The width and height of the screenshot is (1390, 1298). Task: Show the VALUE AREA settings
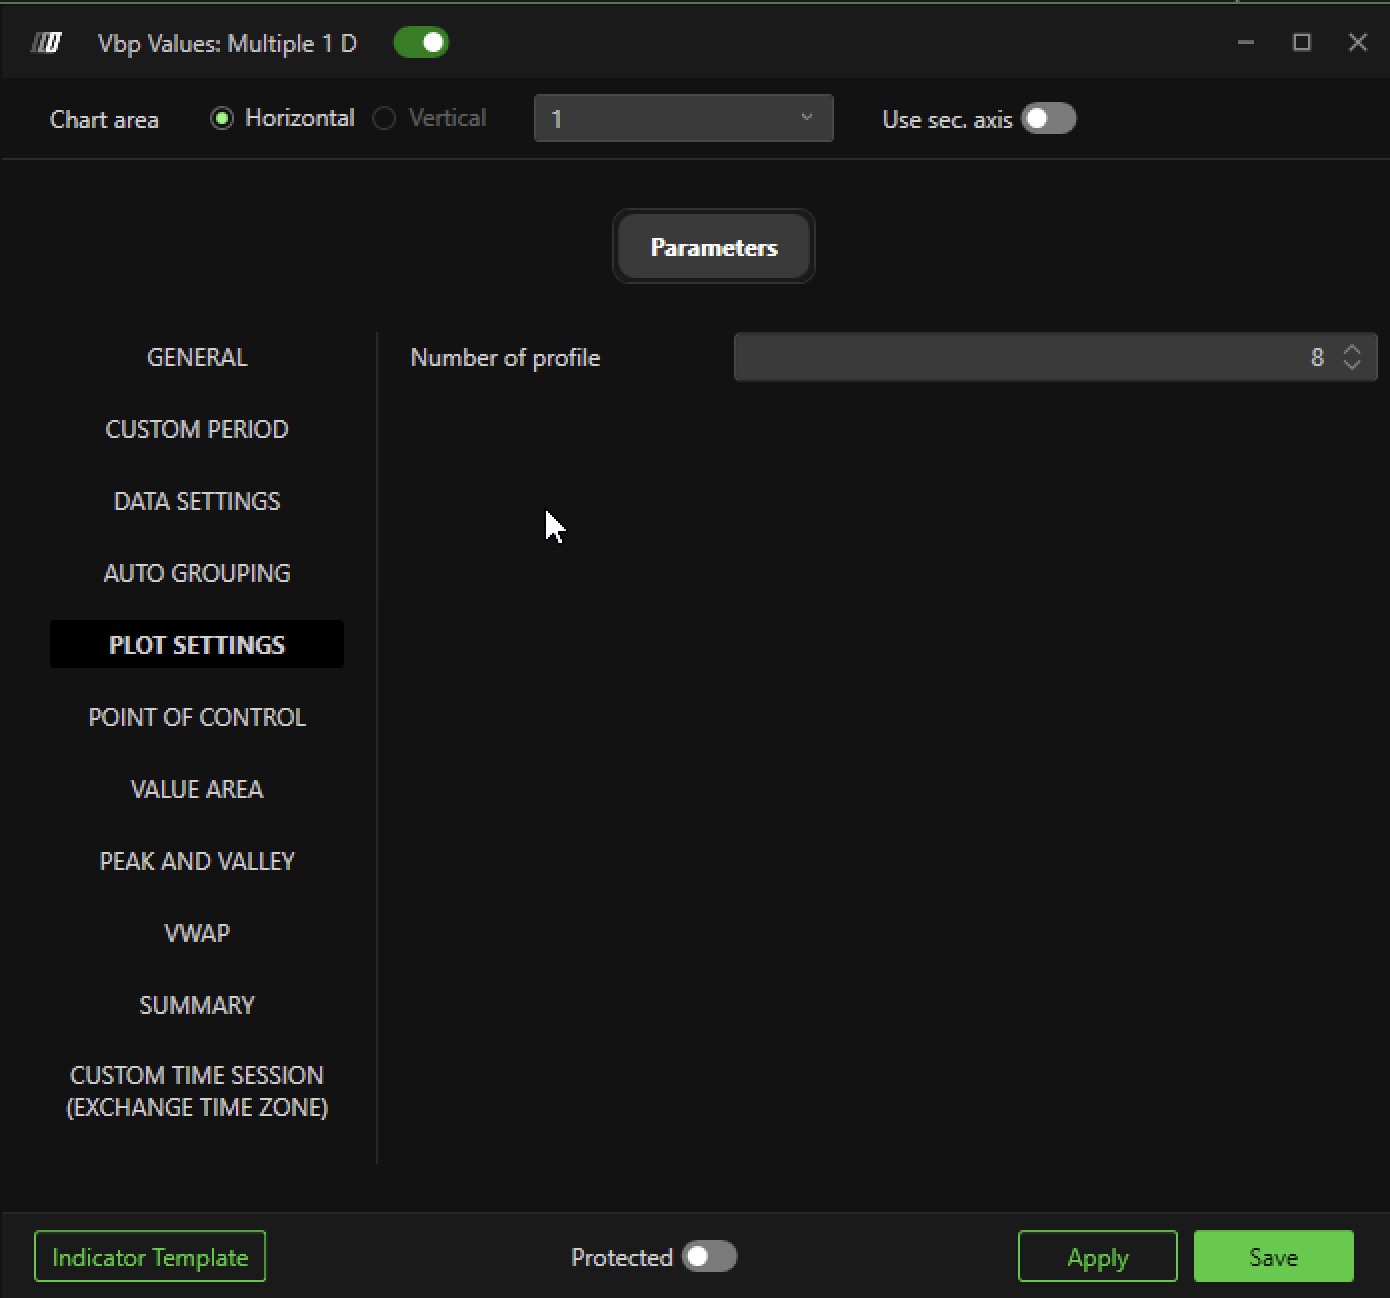(x=197, y=790)
